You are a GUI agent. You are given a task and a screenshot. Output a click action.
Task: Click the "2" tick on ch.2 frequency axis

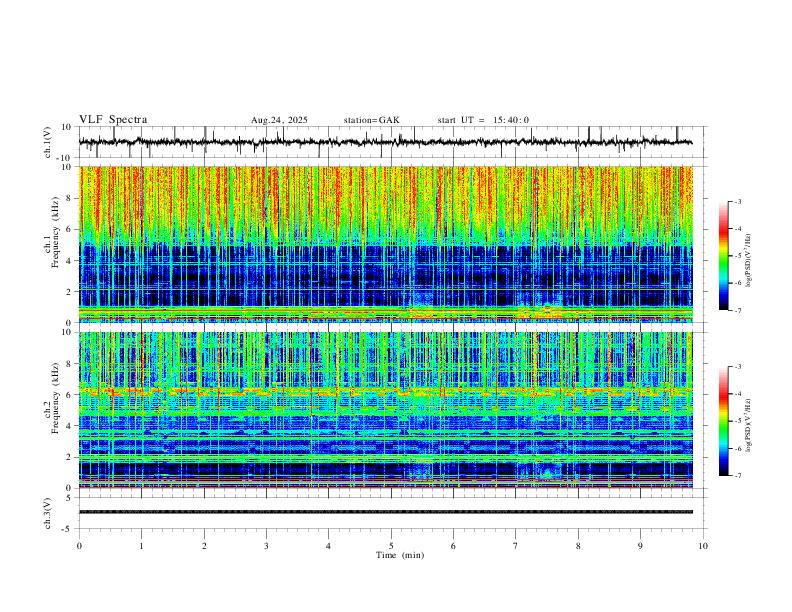(x=69, y=457)
